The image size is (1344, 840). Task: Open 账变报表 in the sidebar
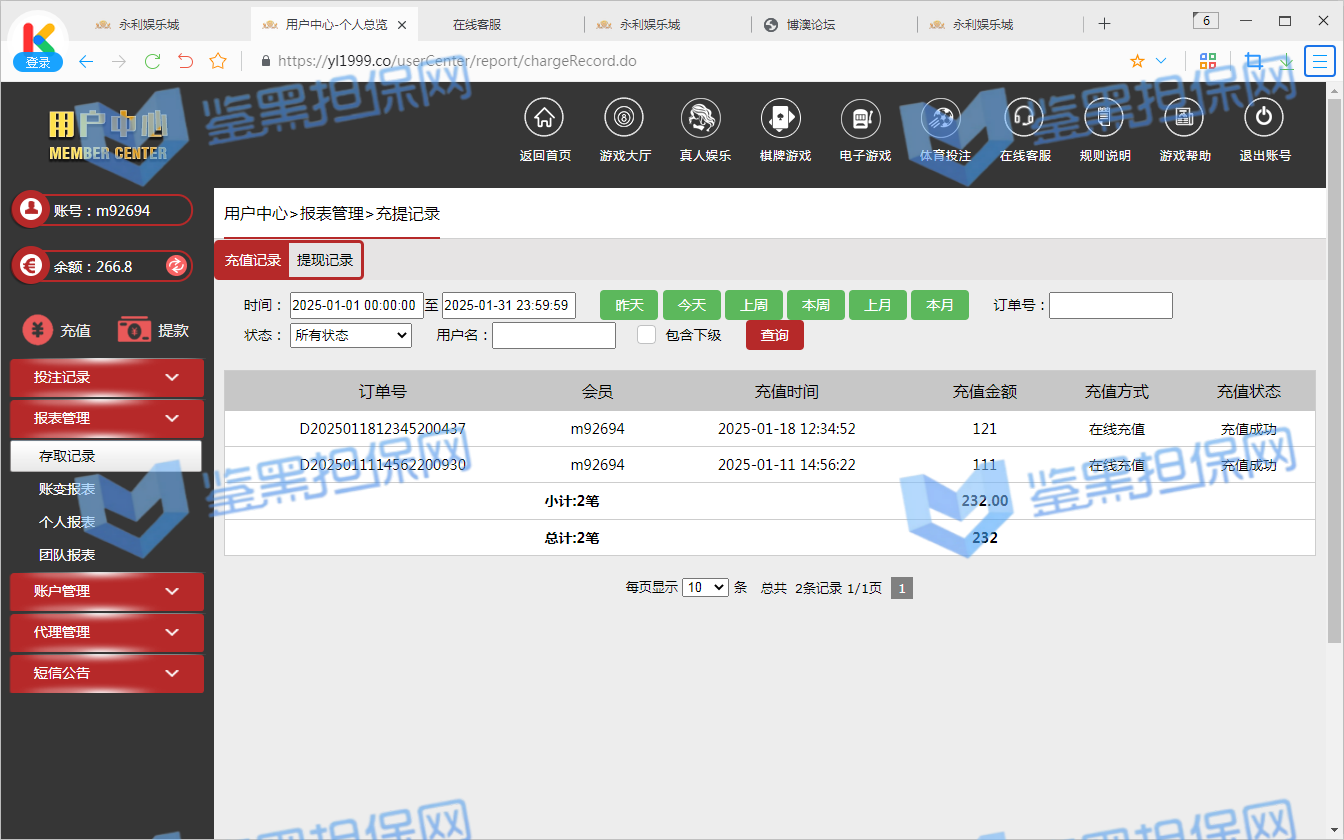(67, 489)
